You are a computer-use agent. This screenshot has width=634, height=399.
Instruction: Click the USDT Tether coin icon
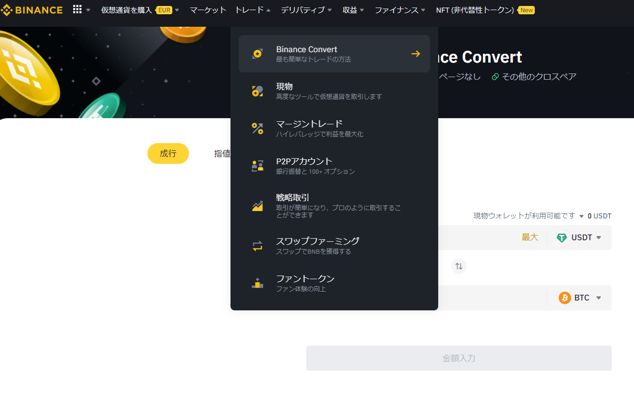click(562, 238)
